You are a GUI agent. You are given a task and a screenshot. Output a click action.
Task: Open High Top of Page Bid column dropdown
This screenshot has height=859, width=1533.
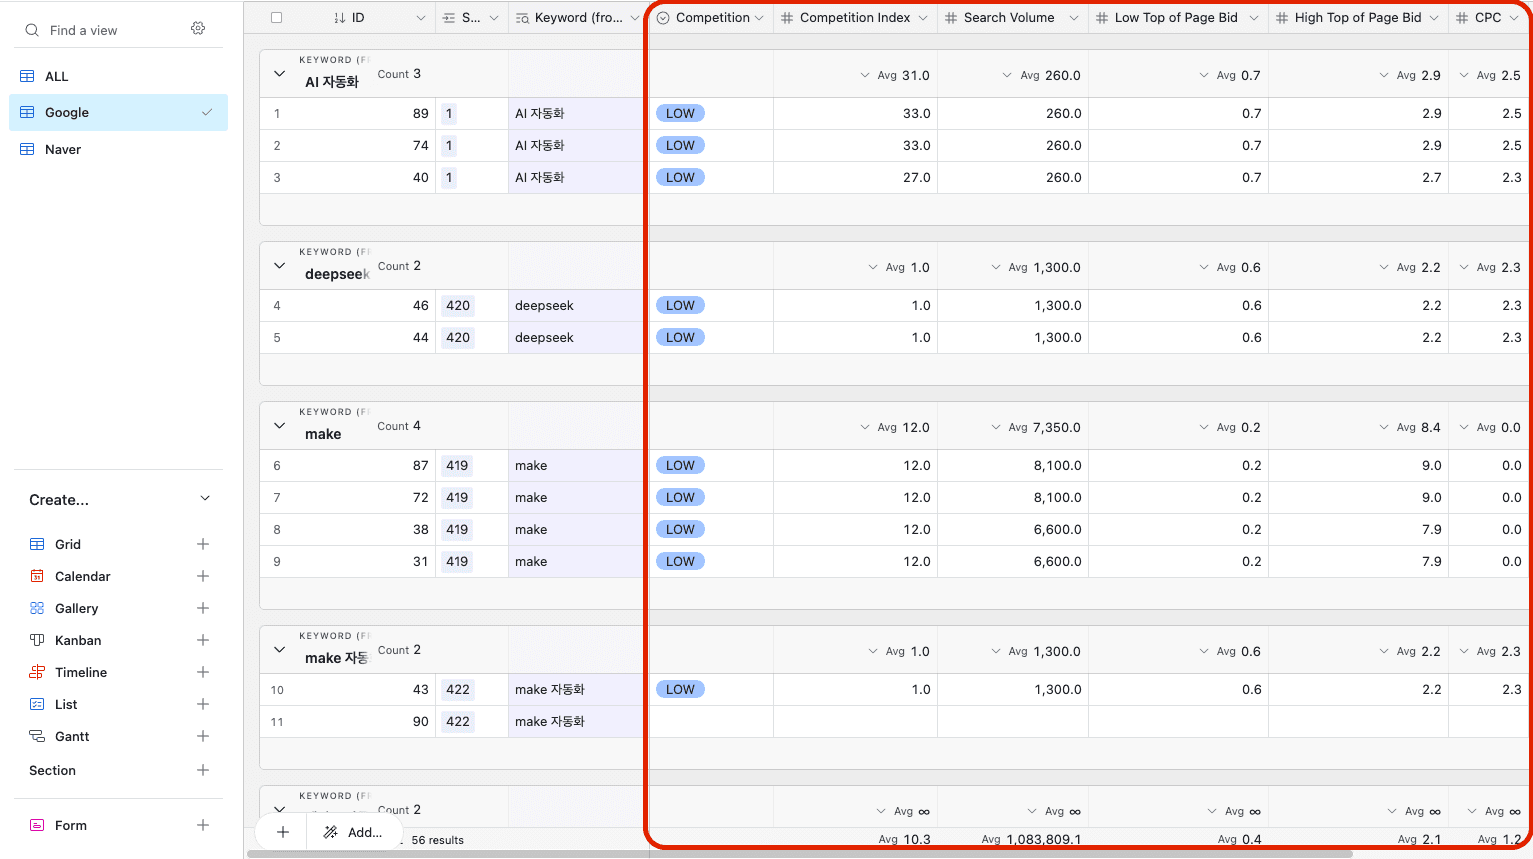point(1434,18)
